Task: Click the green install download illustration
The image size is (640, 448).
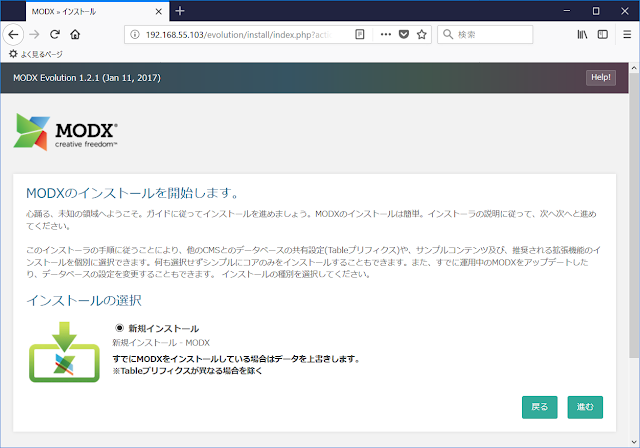Action: click(x=64, y=352)
